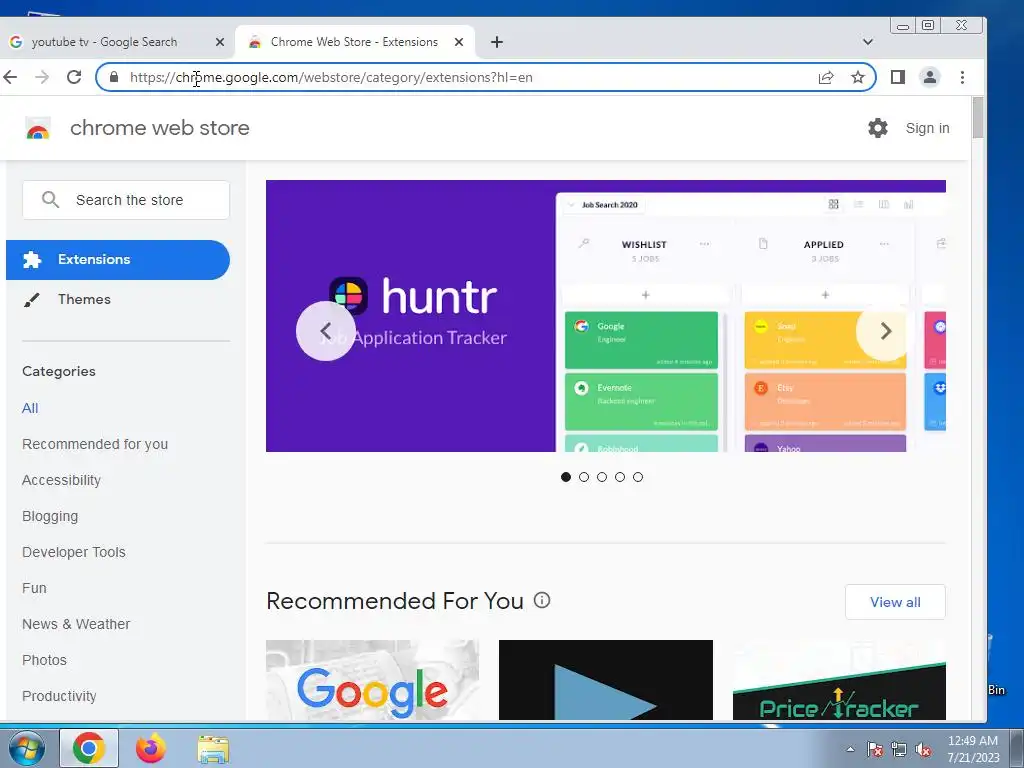Open Developer Tools category
The height and width of the screenshot is (768, 1024).
[74, 552]
